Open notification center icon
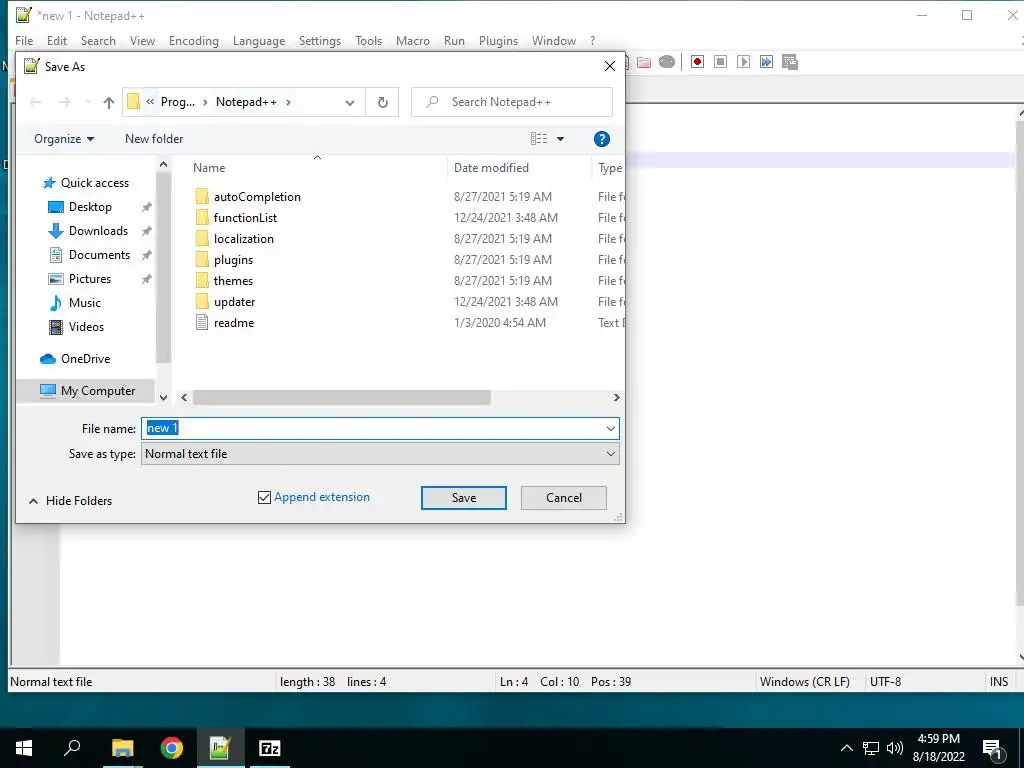The height and width of the screenshot is (768, 1024). [x=992, y=748]
